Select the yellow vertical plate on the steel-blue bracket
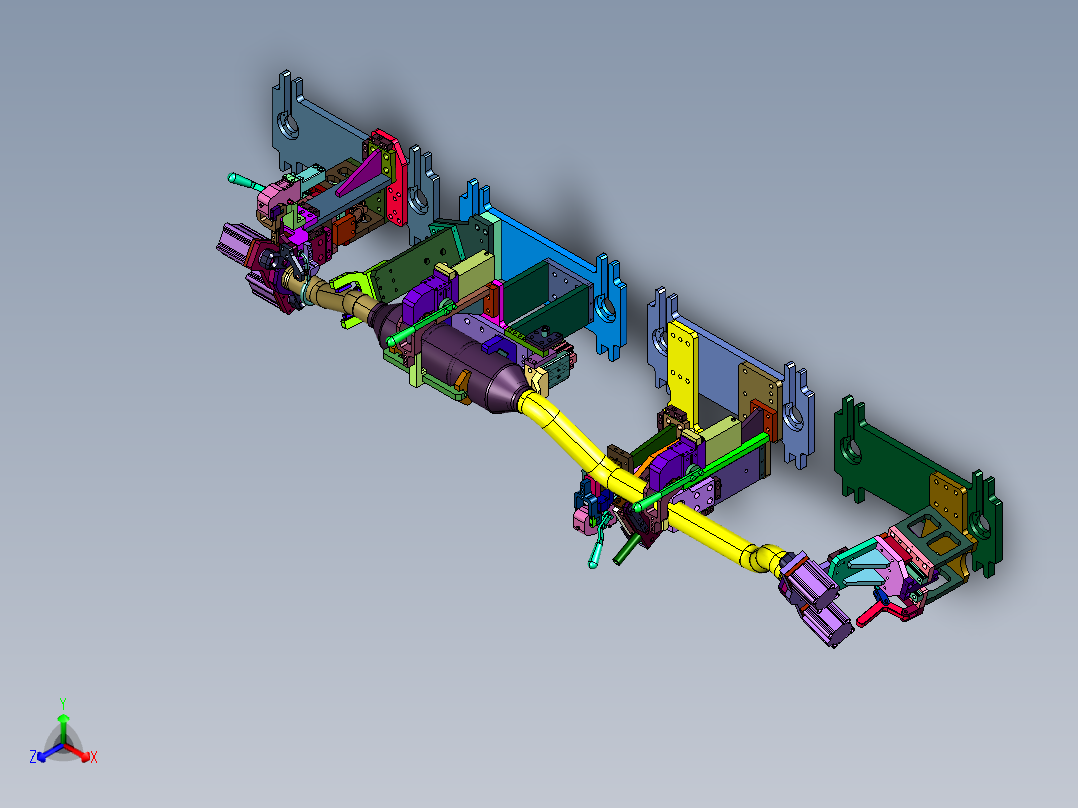1078x808 pixels. coord(682,371)
